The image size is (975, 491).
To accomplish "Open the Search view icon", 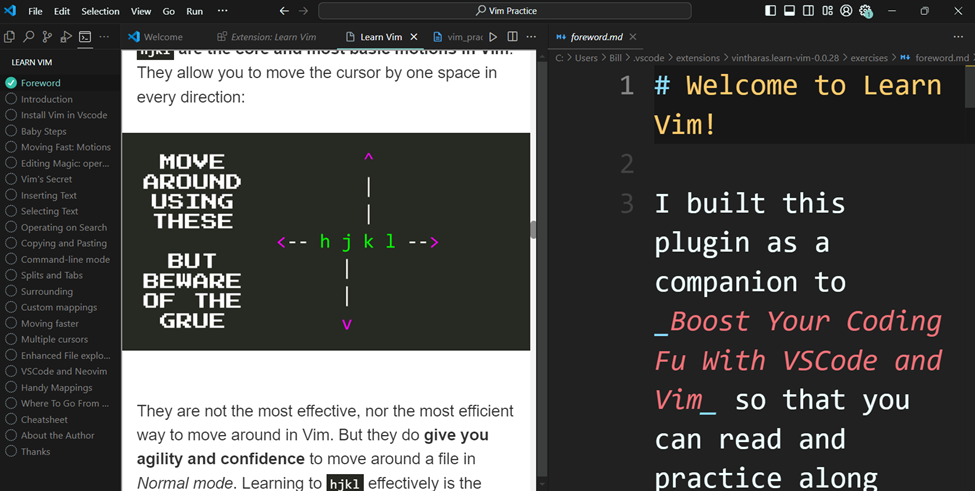I will click(29, 37).
